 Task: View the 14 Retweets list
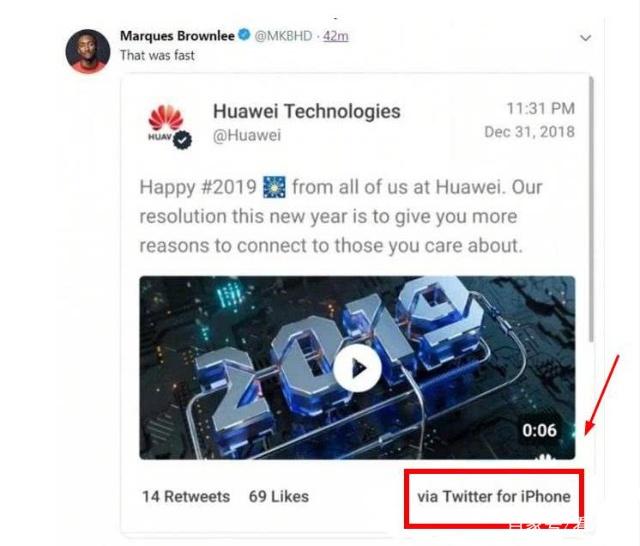[x=186, y=497]
